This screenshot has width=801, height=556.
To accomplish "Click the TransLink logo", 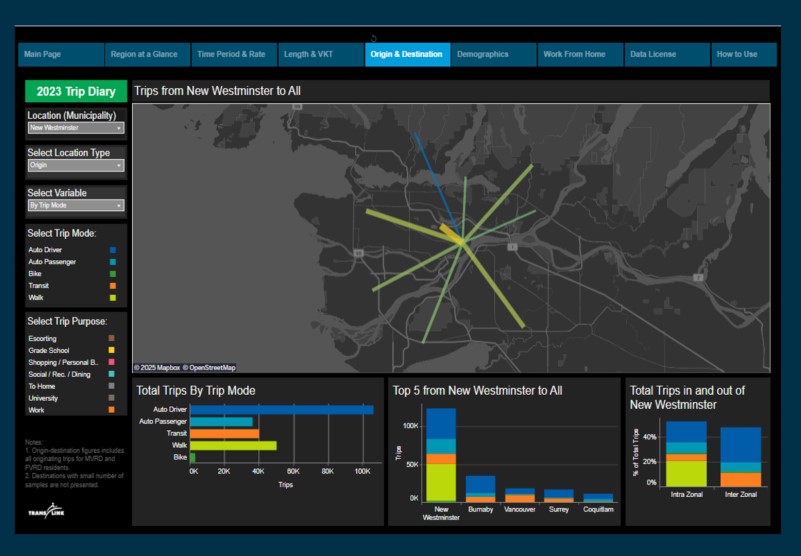I will [x=46, y=512].
